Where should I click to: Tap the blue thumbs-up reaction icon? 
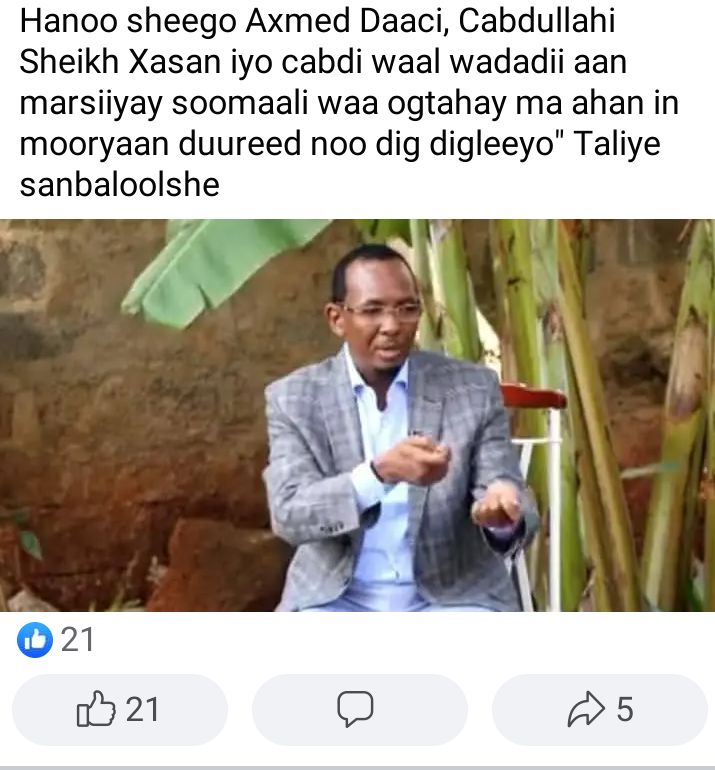[34, 639]
